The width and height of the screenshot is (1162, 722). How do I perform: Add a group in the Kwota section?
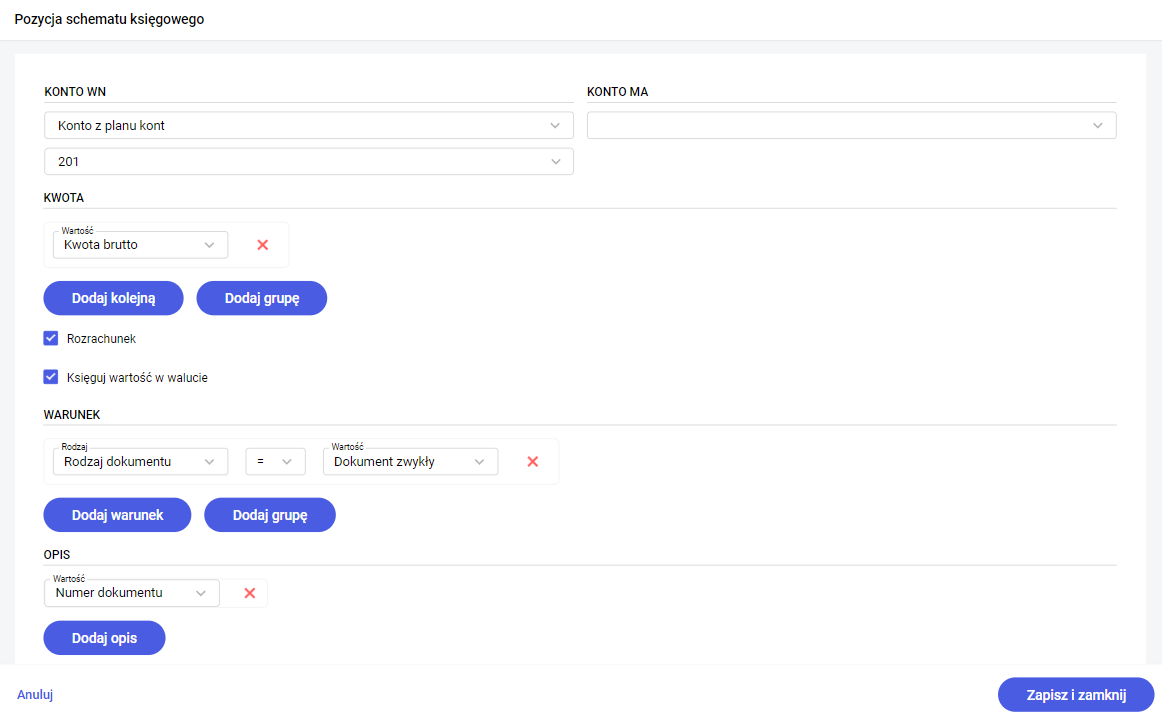point(261,298)
